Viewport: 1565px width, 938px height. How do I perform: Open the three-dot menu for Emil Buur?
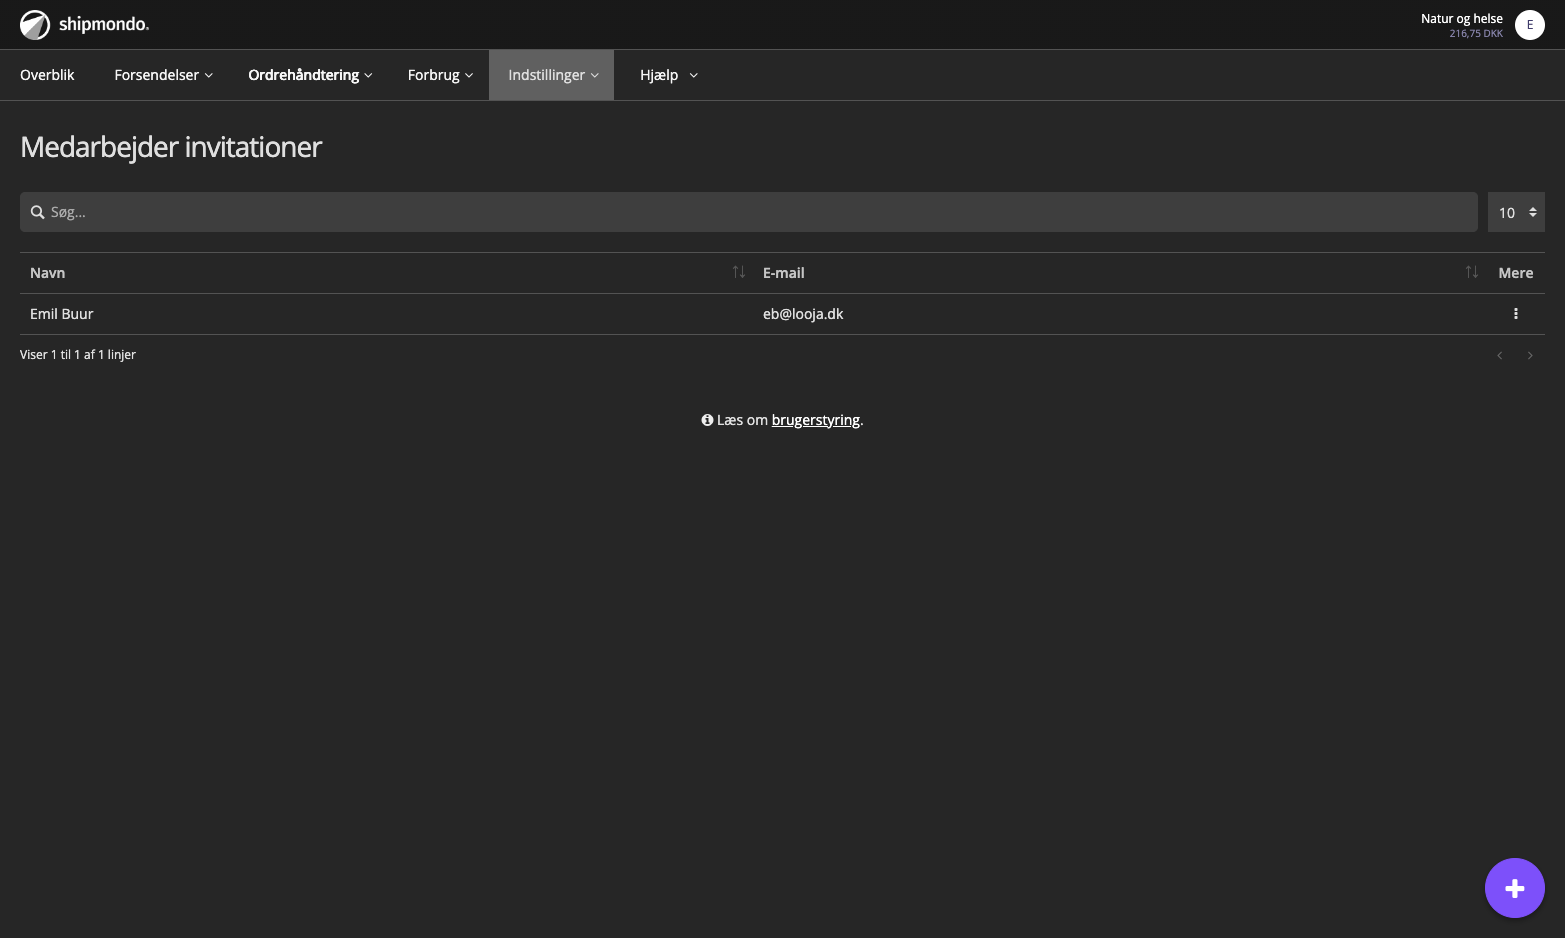tap(1515, 314)
